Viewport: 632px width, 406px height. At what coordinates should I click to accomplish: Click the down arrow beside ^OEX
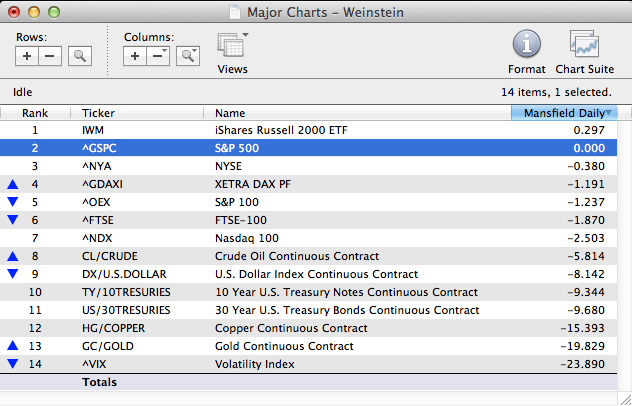(12, 202)
